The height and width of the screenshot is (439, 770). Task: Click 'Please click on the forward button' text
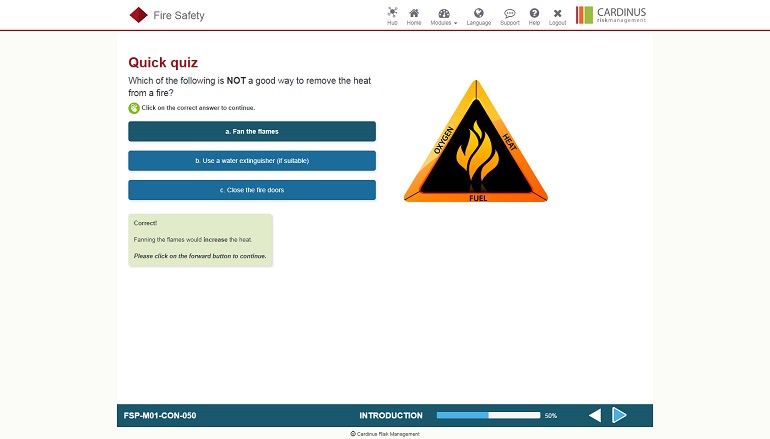click(x=200, y=256)
